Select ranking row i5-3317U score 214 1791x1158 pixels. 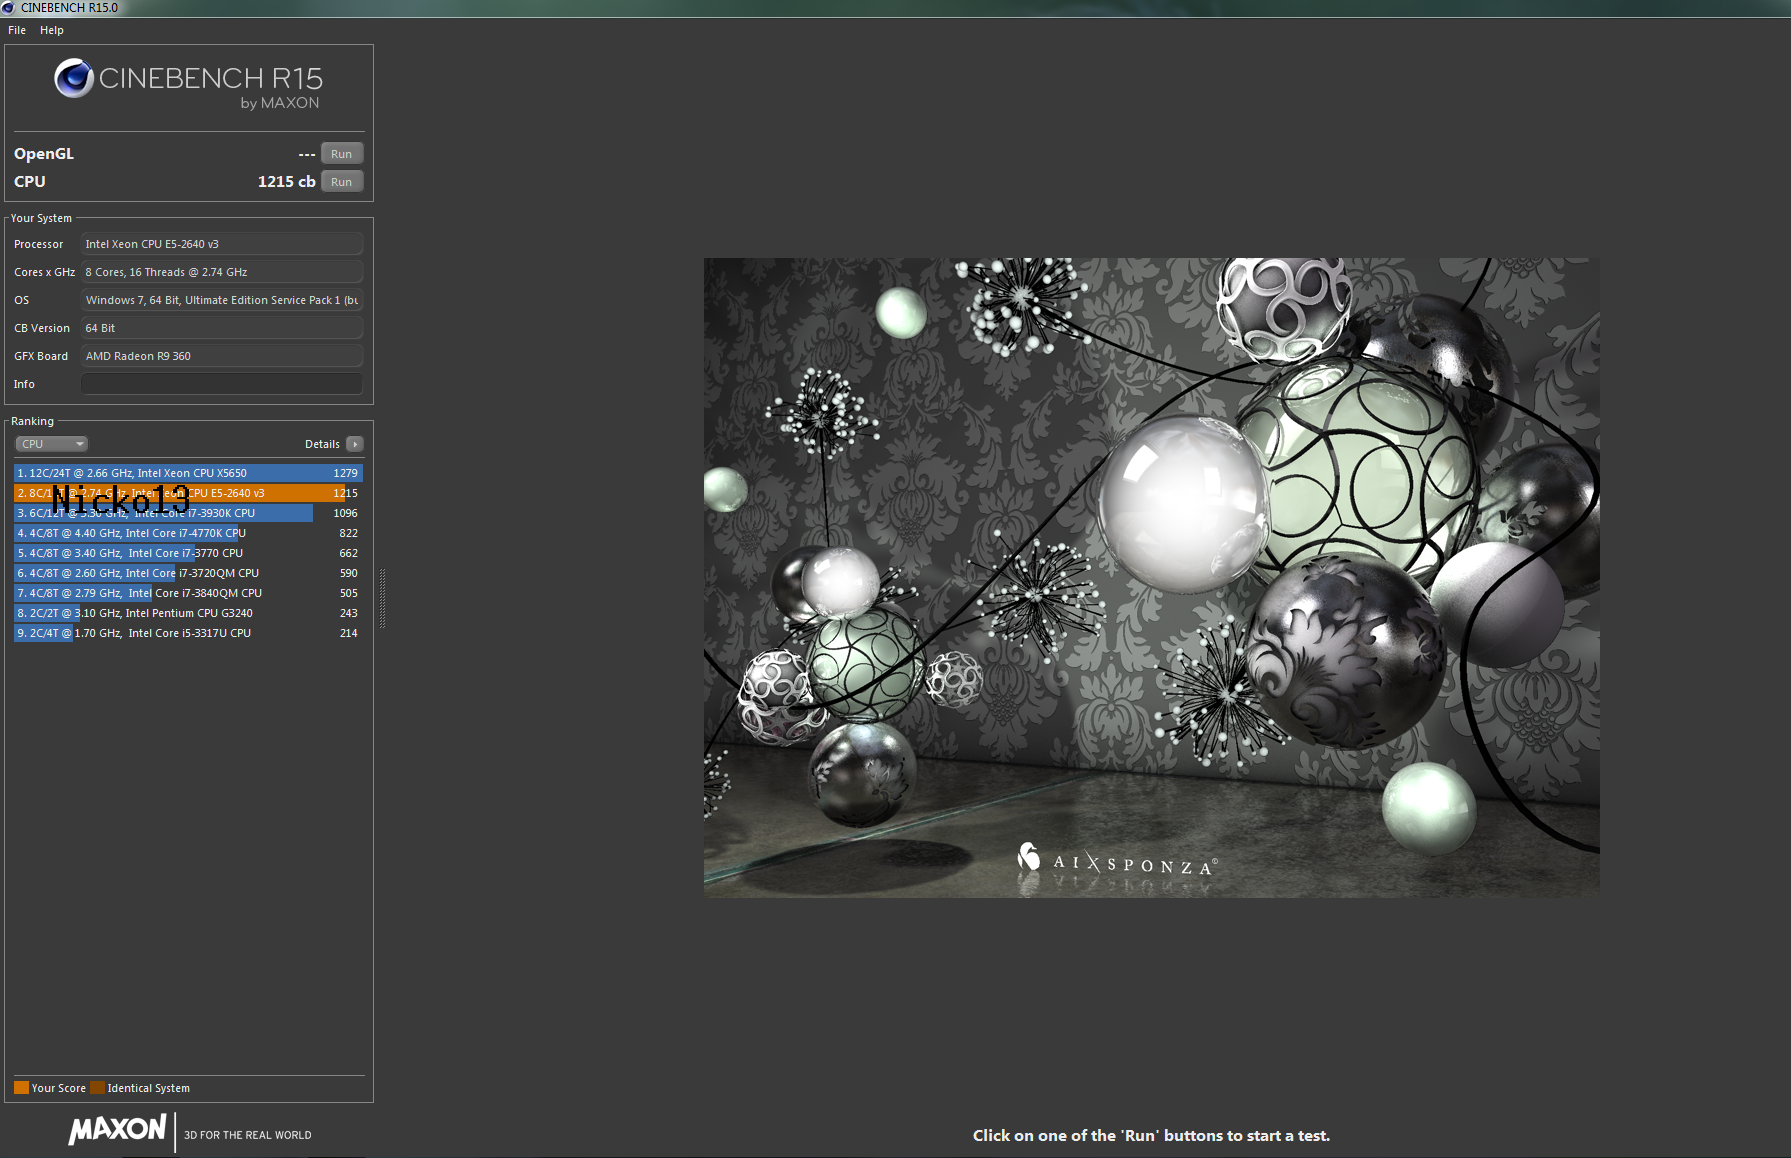tap(188, 633)
